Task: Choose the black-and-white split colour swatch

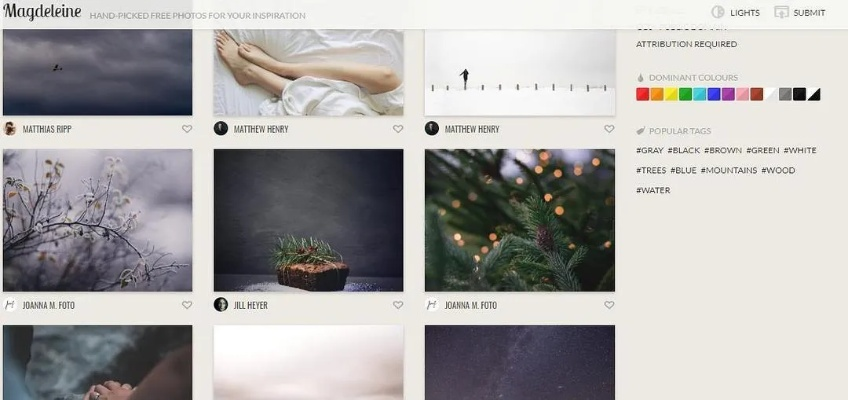Action: (x=813, y=94)
